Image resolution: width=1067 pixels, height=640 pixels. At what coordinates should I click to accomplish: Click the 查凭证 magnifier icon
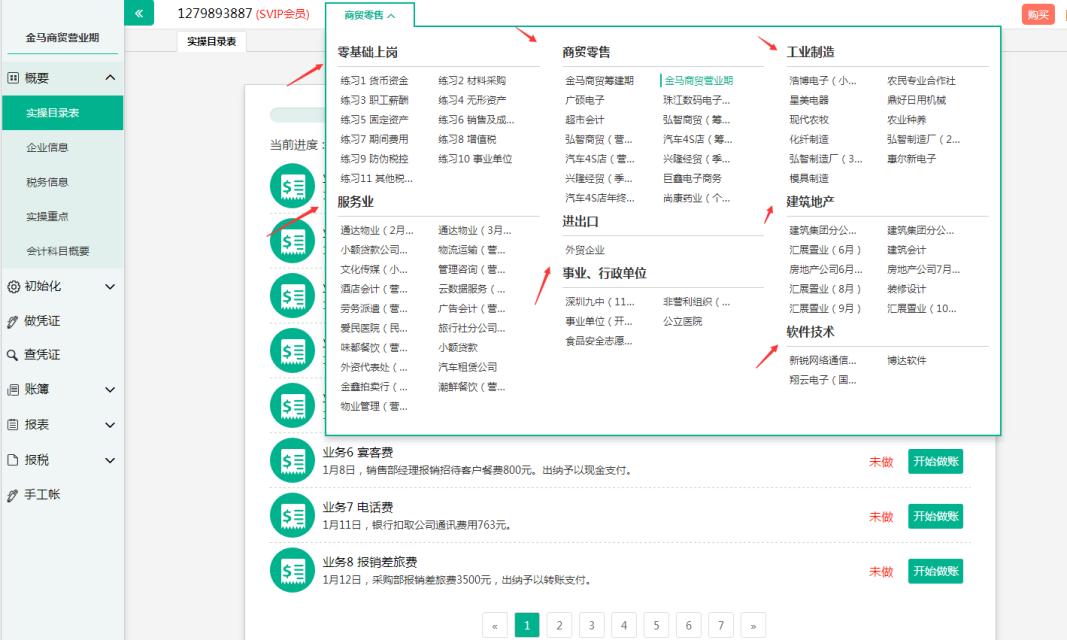(x=14, y=355)
